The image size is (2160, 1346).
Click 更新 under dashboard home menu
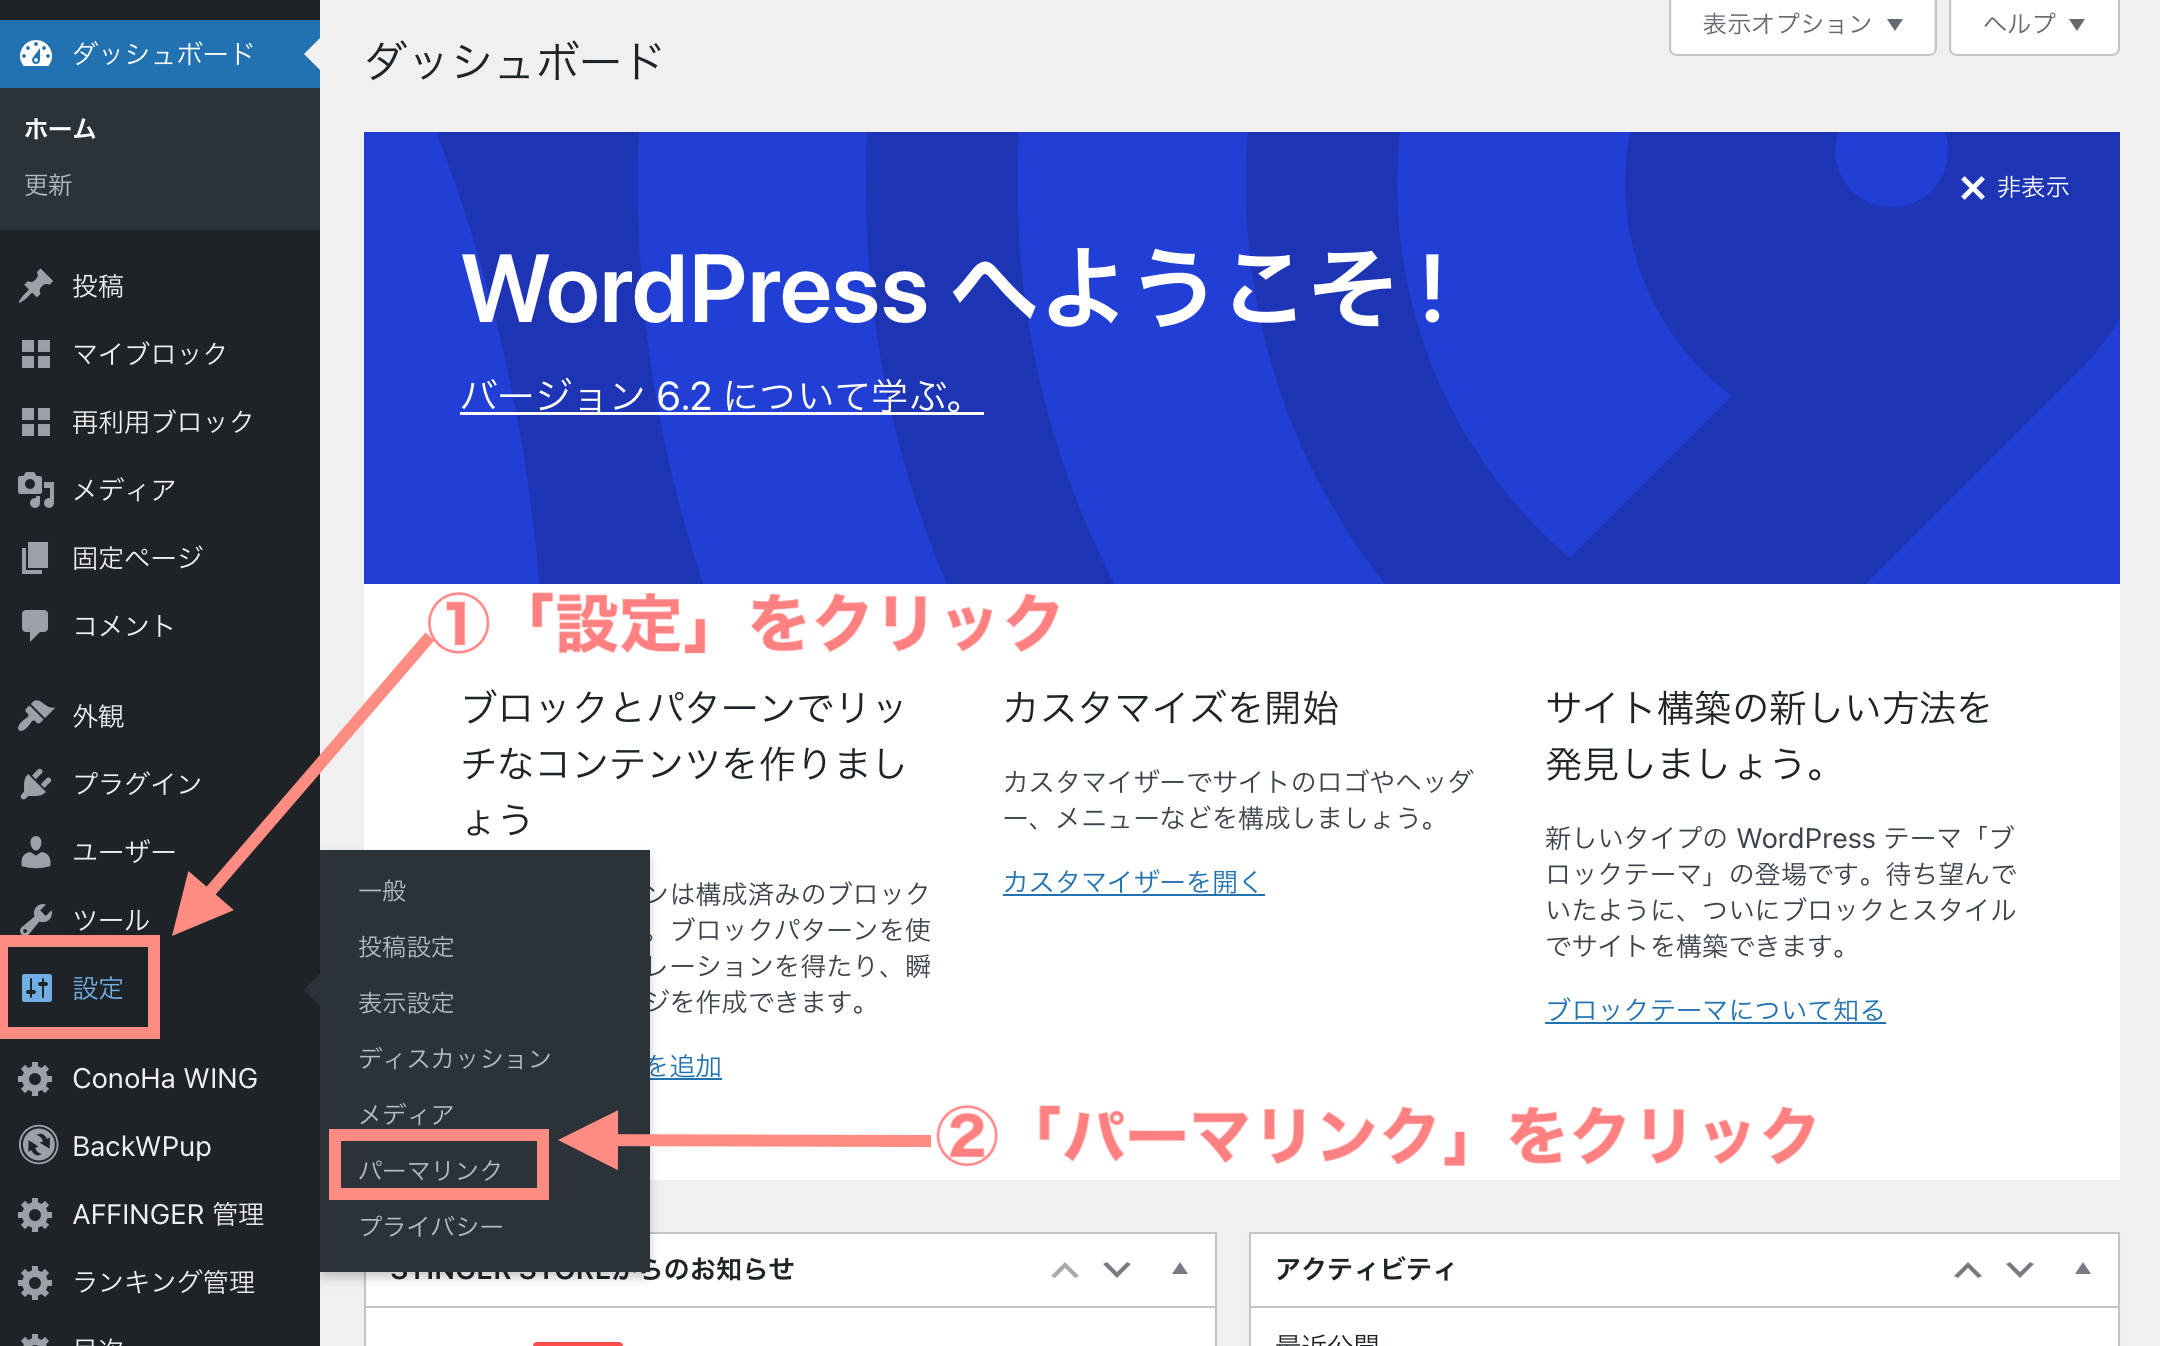pos(48,185)
